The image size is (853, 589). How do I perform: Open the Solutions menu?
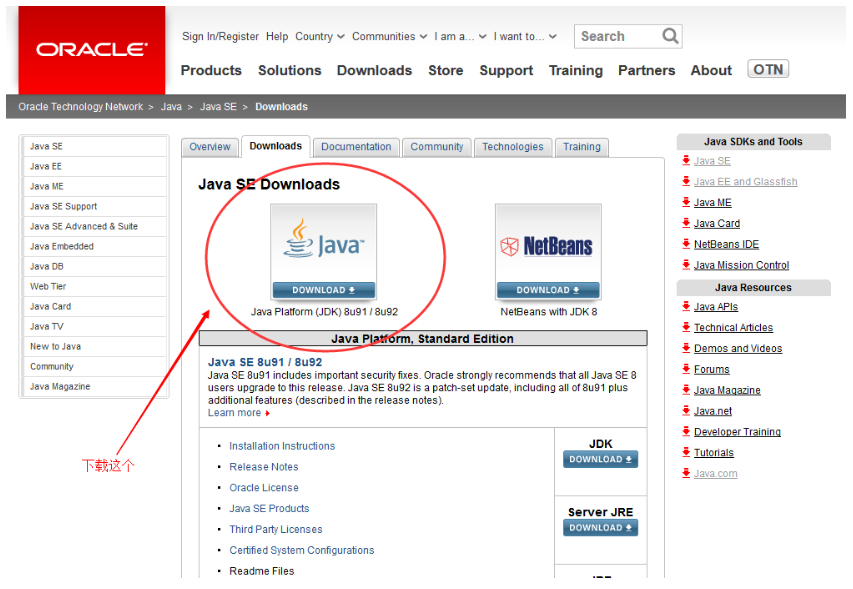pos(289,70)
